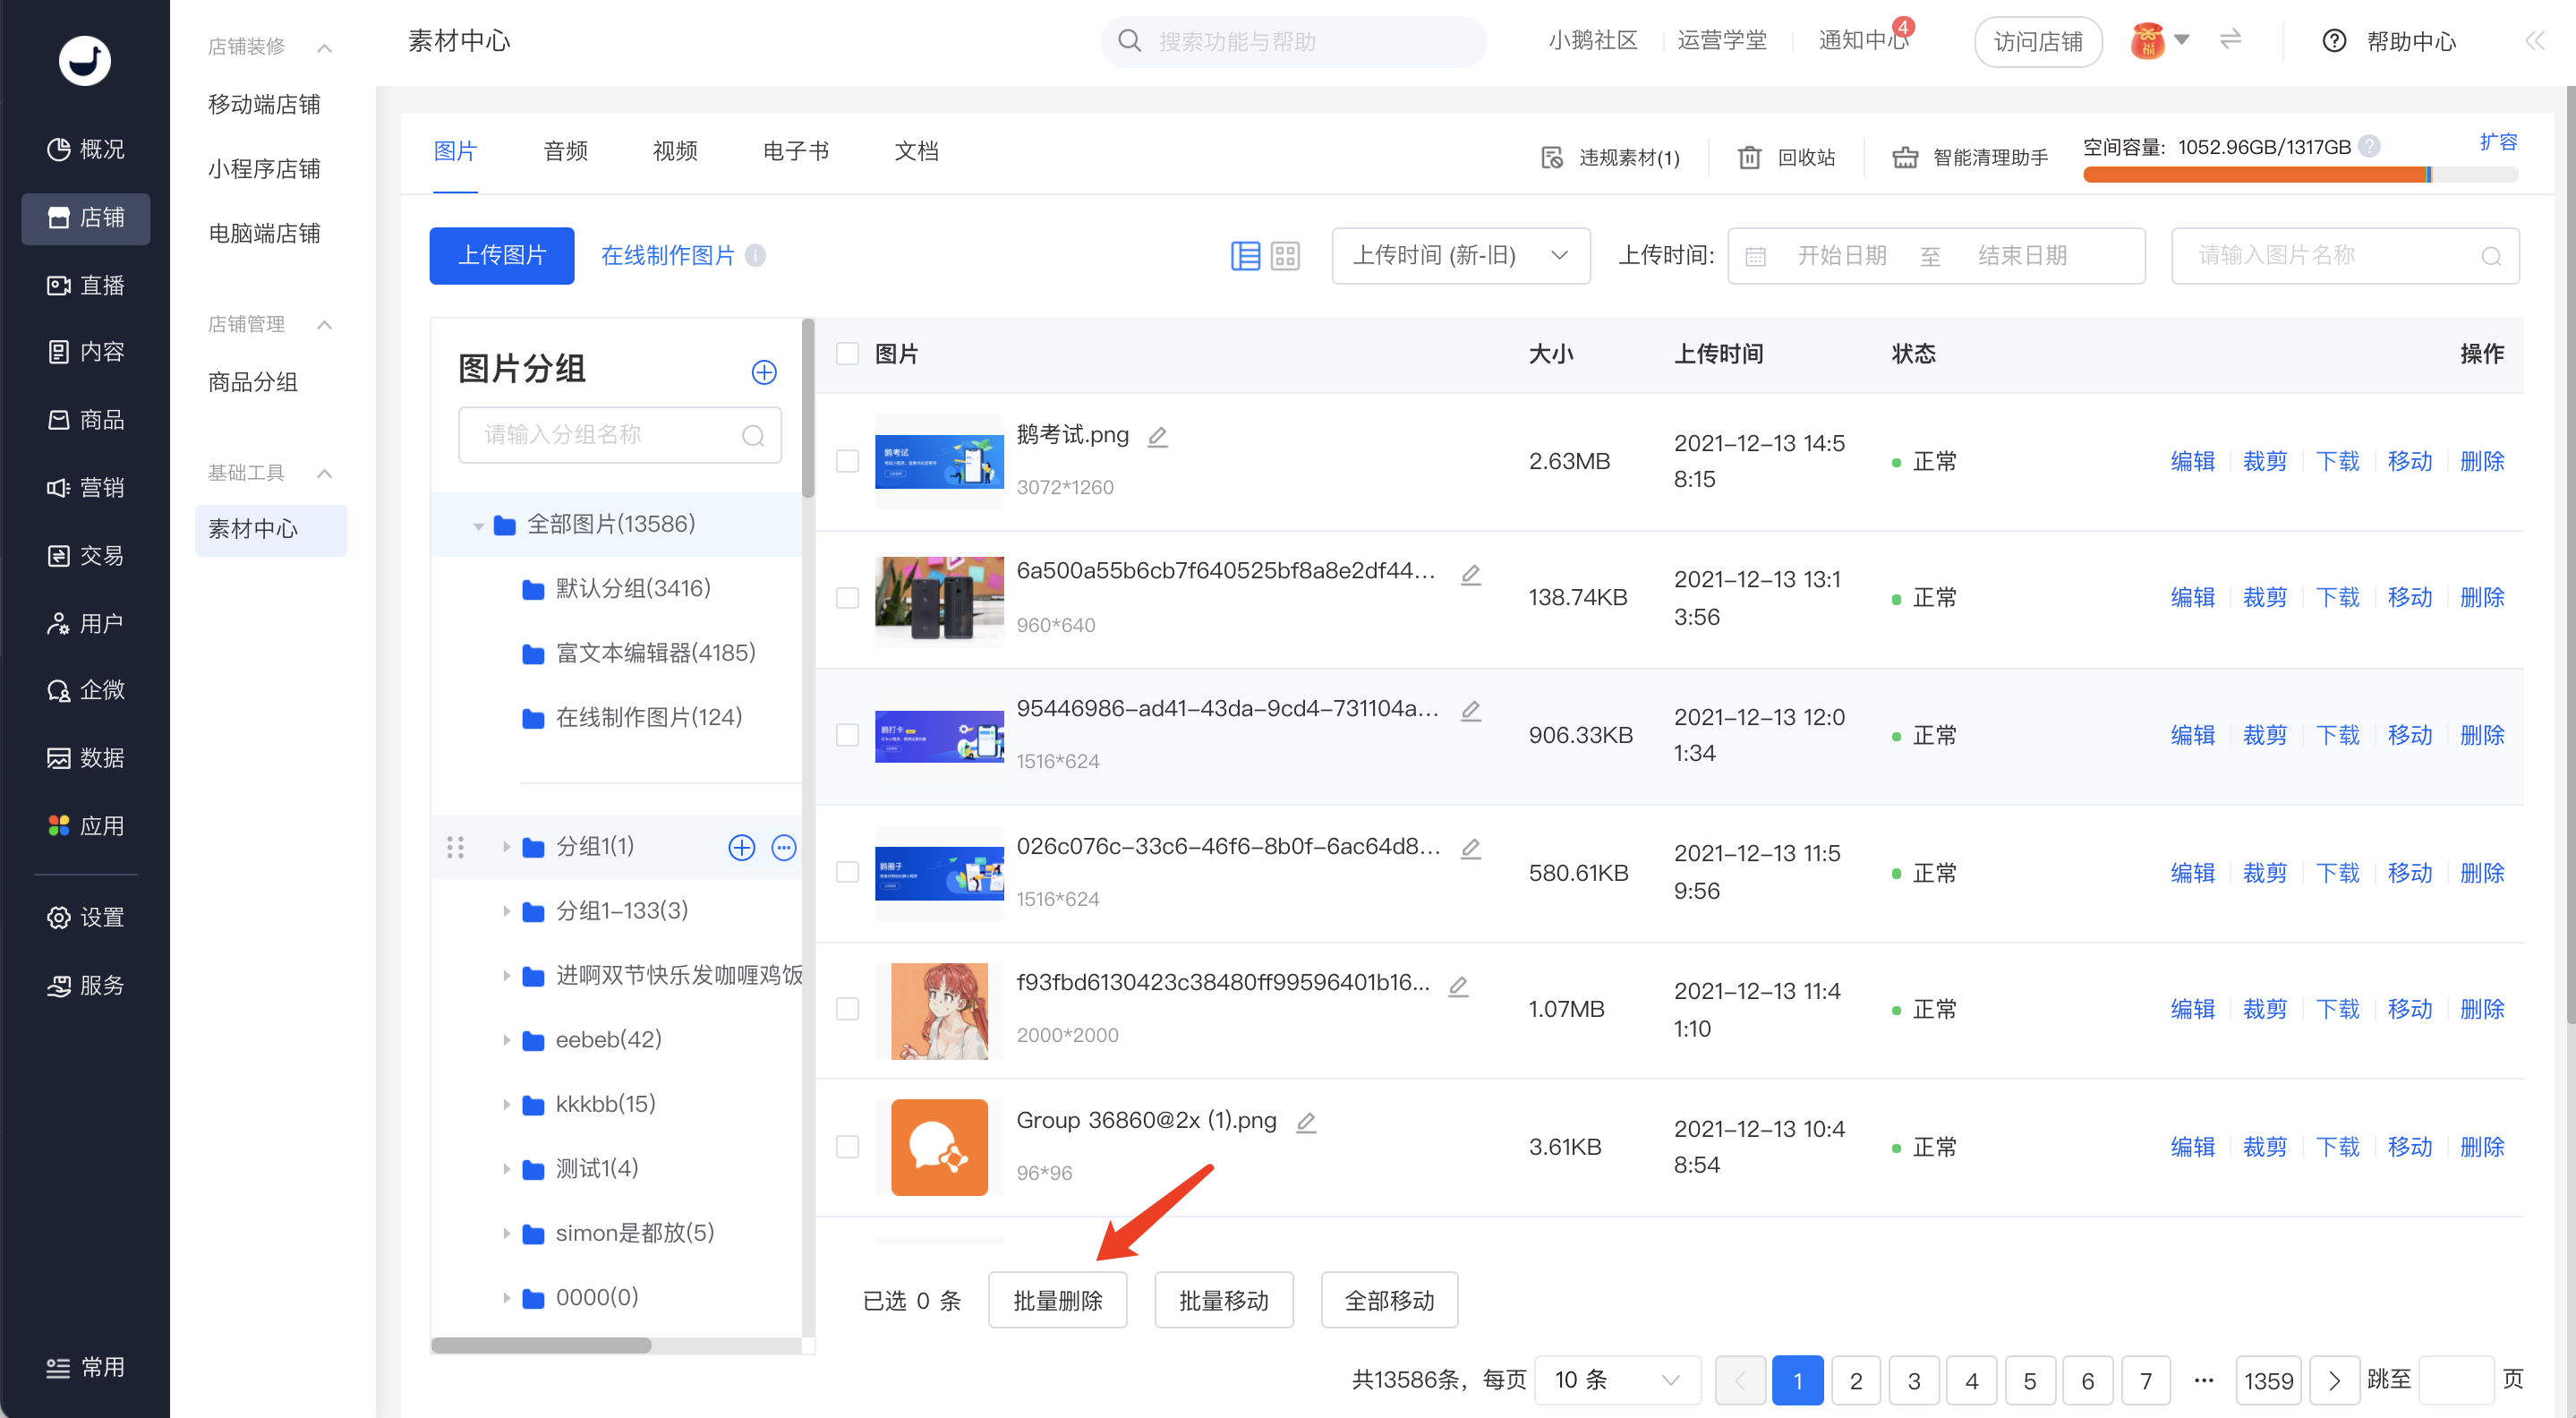Switch to the 视频 tab
The image size is (2576, 1418).
[x=675, y=151]
